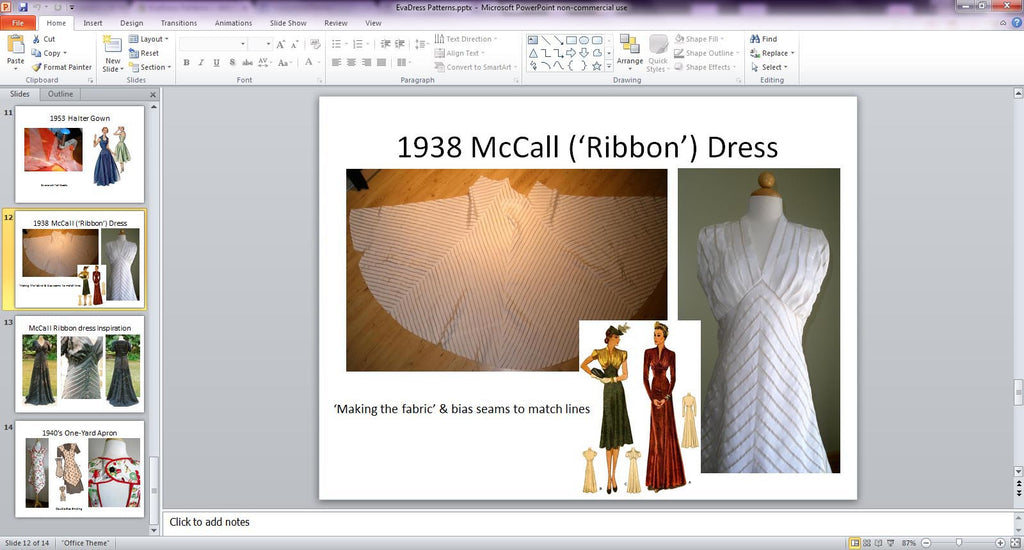The width and height of the screenshot is (1024, 550).
Task: Select the Format Painter tool
Action: click(62, 67)
